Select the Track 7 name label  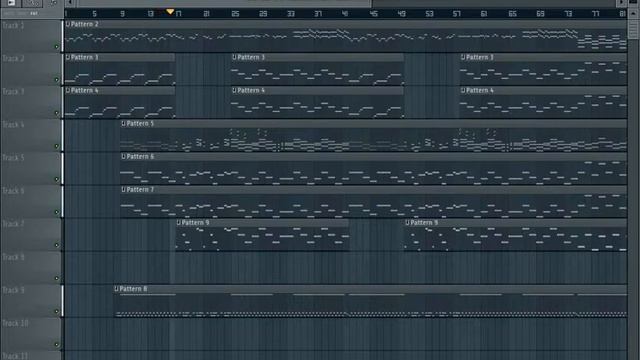tap(13, 224)
